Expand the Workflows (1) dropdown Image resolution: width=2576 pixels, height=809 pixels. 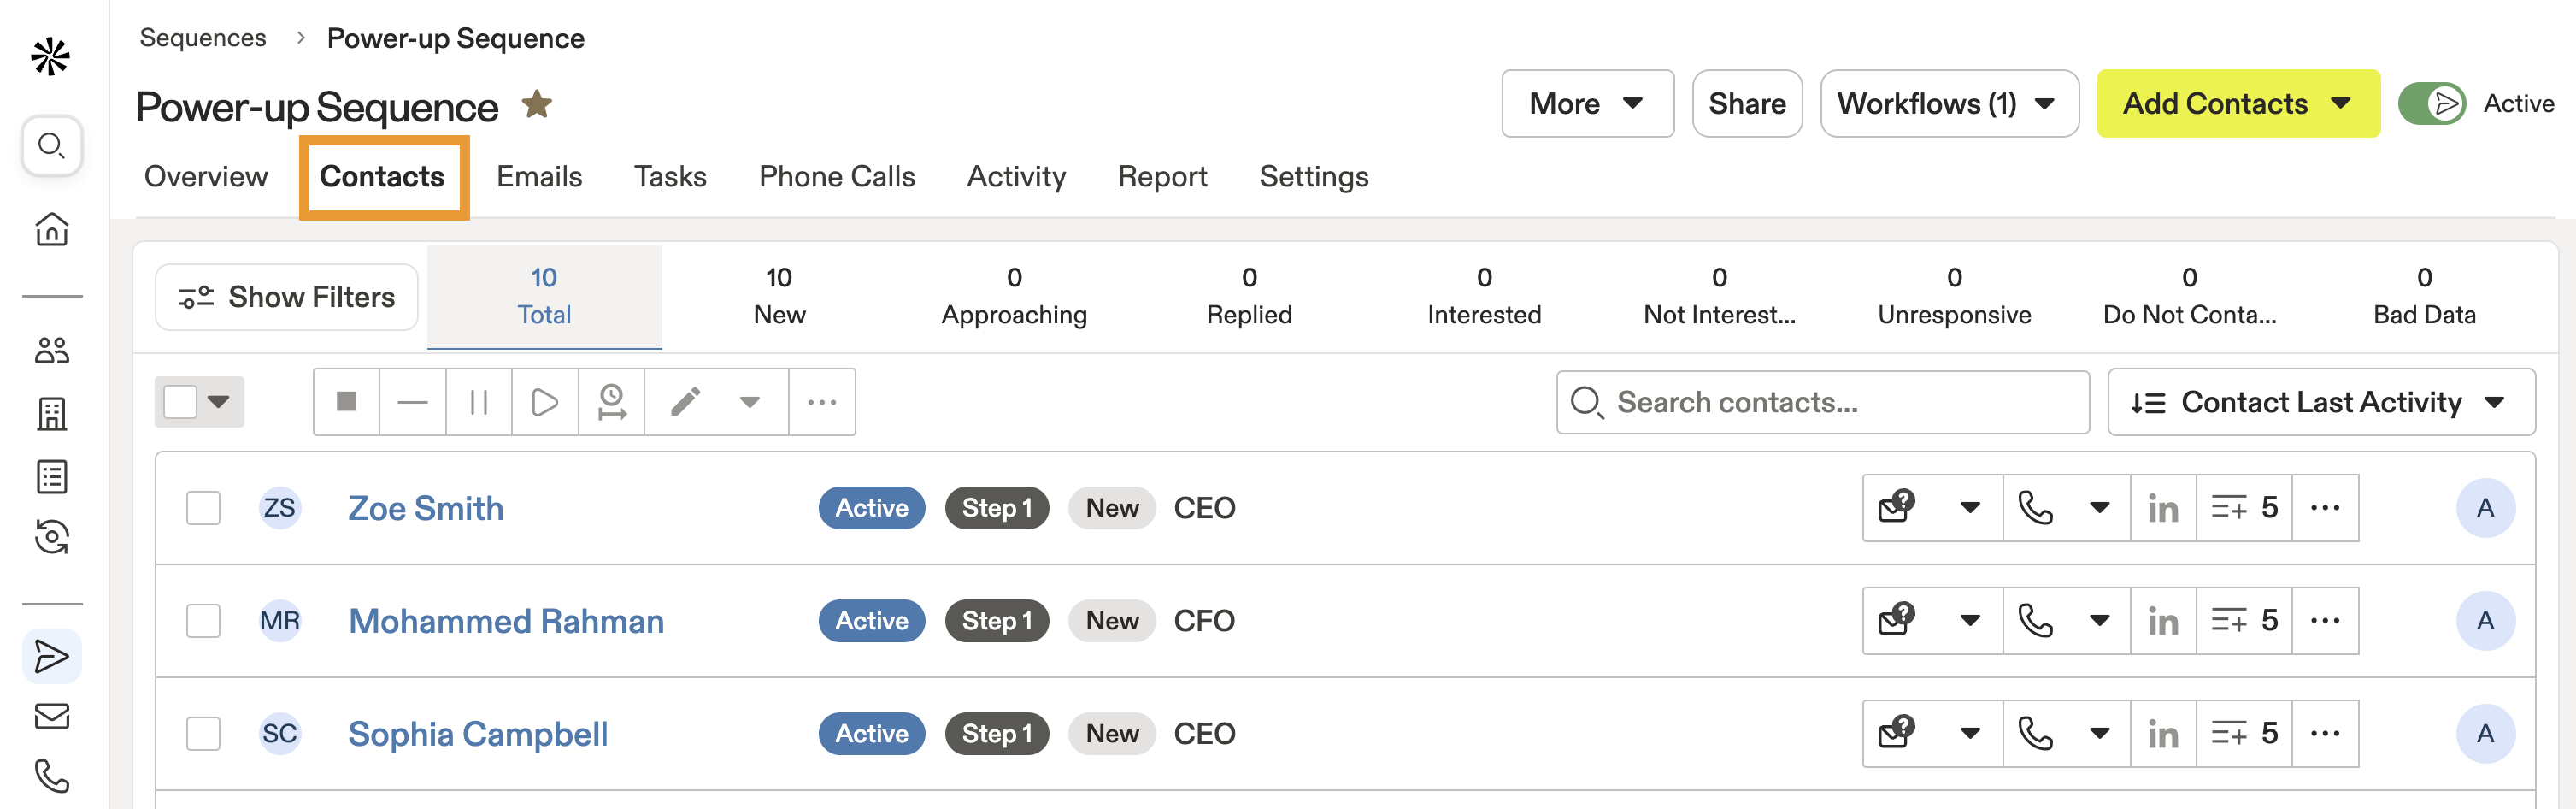pos(1948,103)
